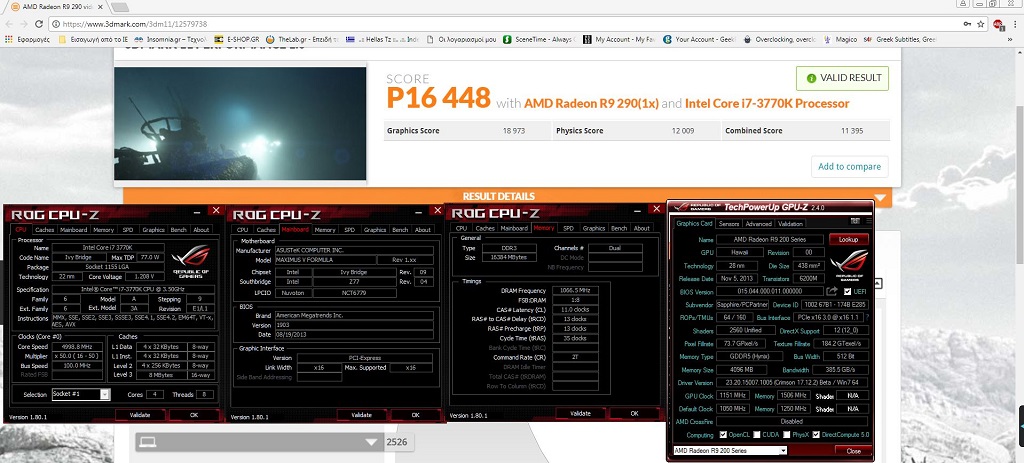Open the TheLab.gr bookmark
This screenshot has height=463, width=1024.
point(301,39)
